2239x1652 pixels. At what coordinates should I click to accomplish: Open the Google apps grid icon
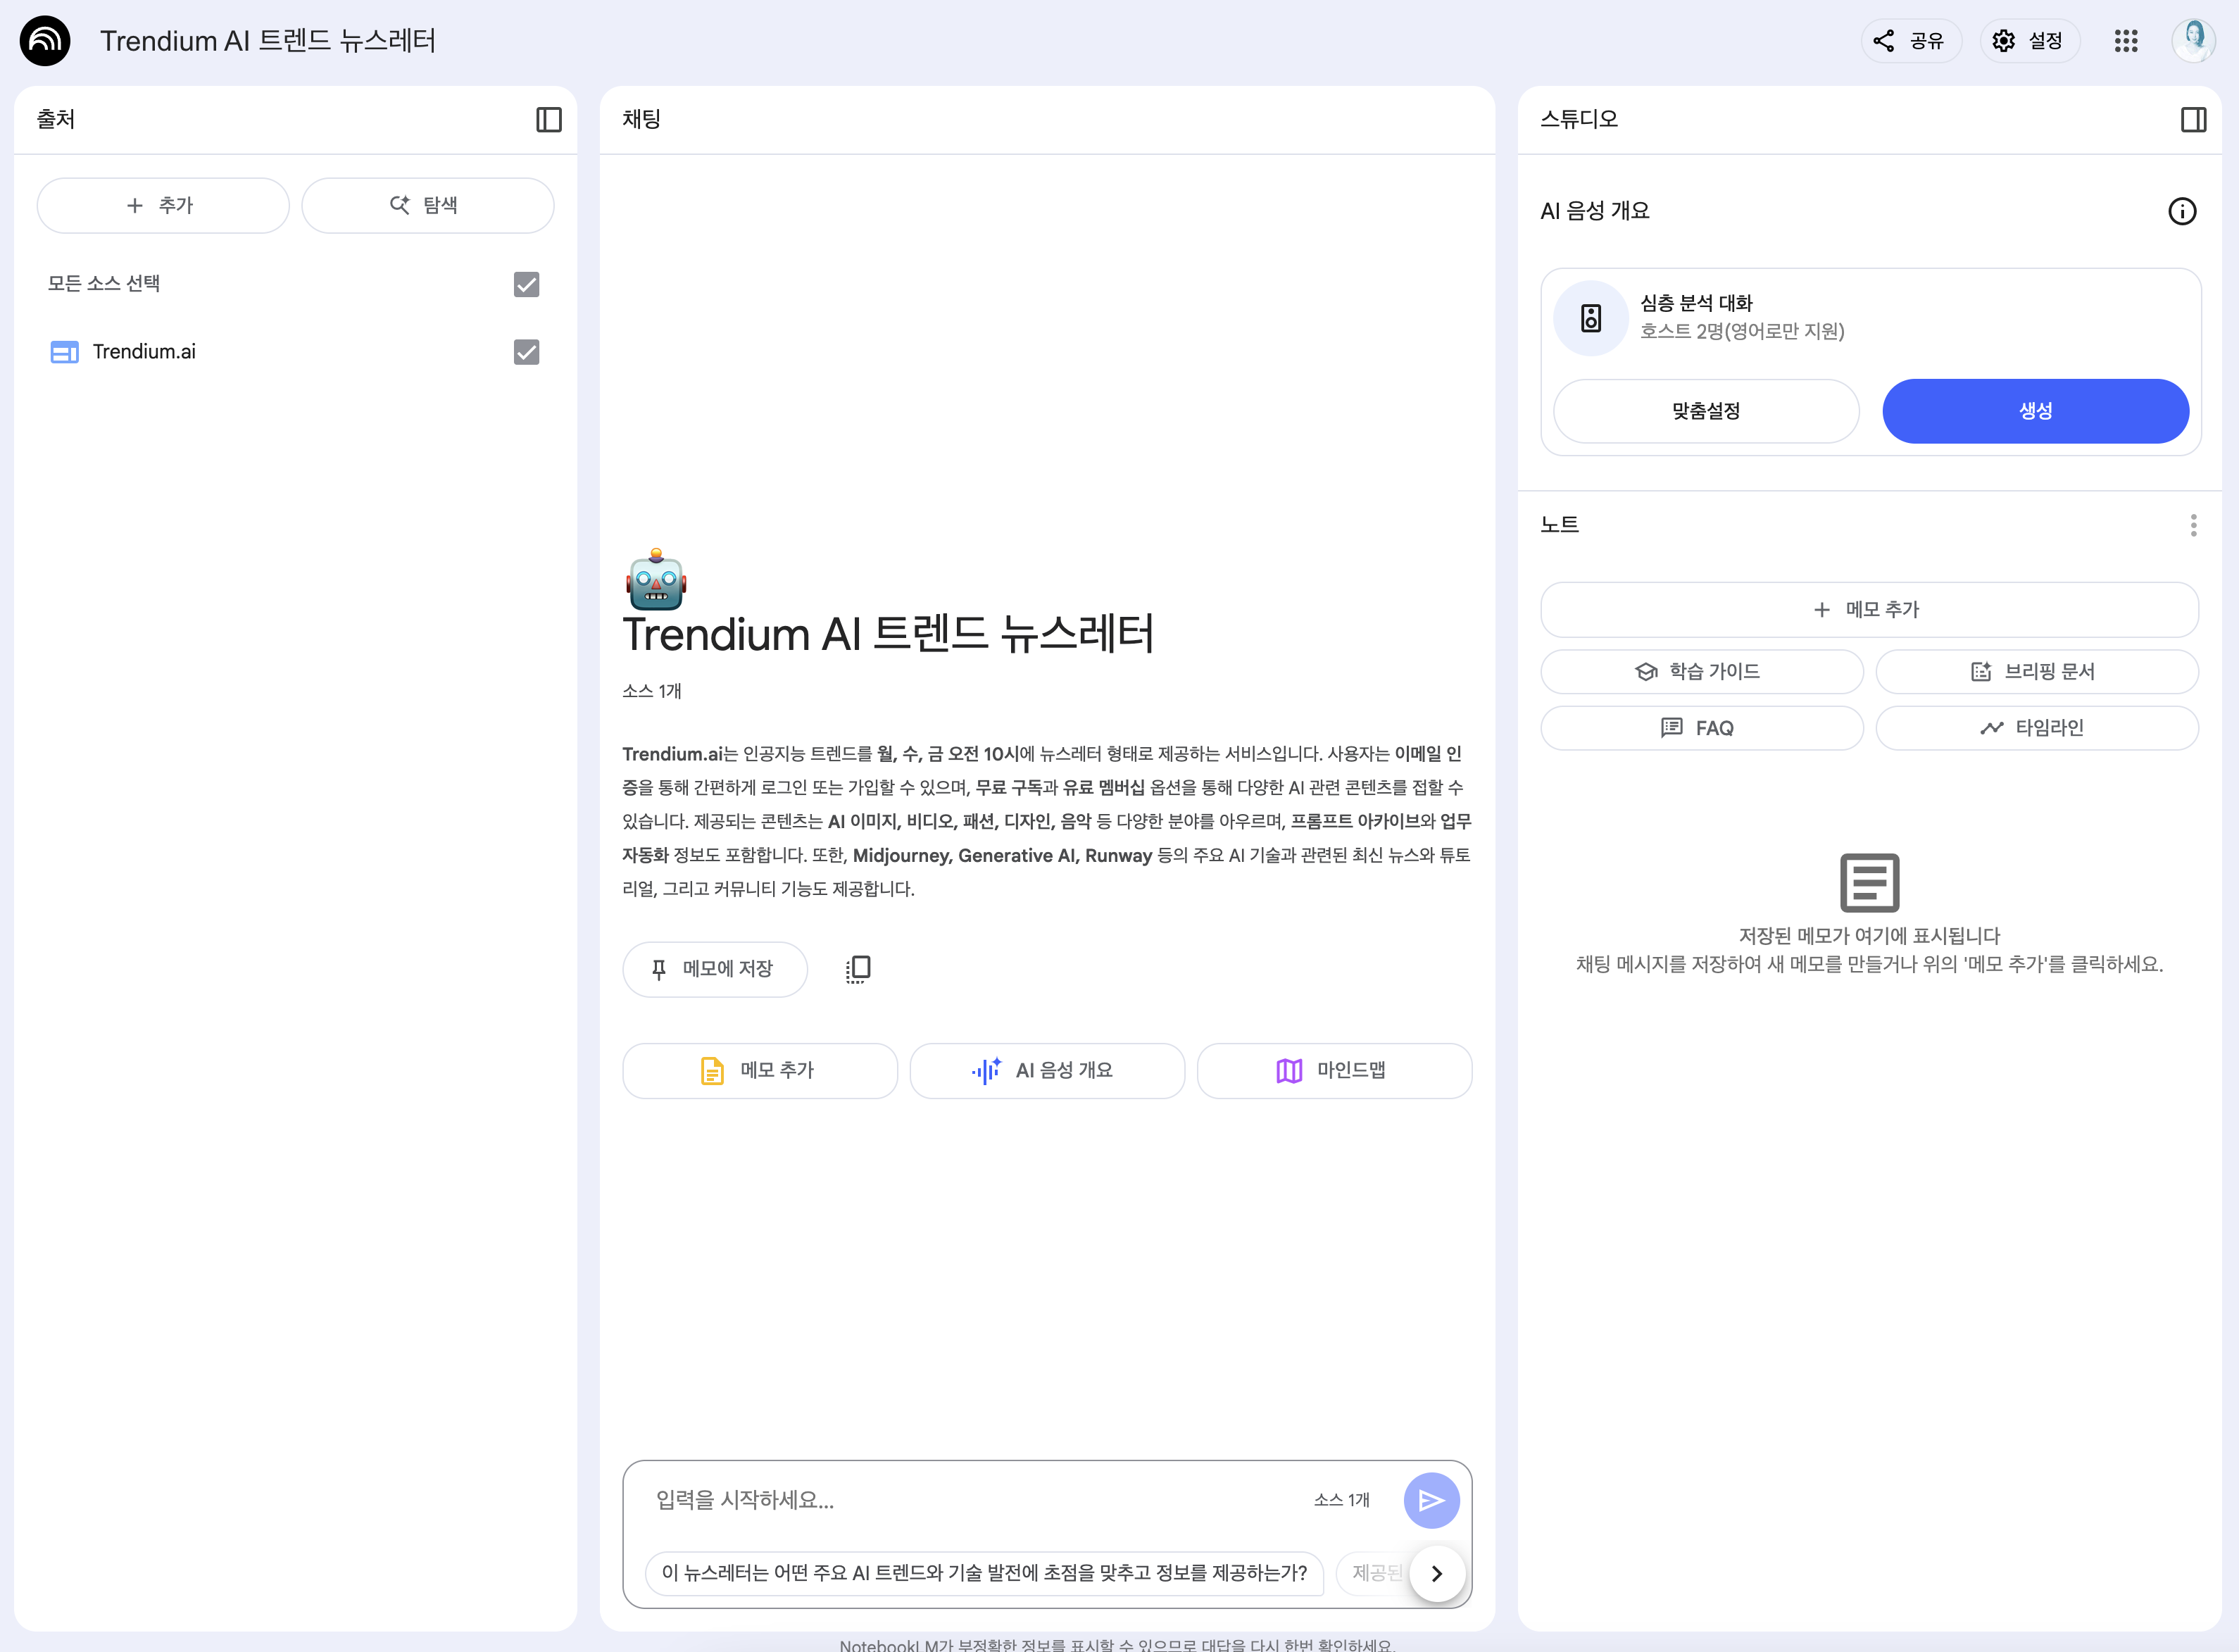point(2126,41)
